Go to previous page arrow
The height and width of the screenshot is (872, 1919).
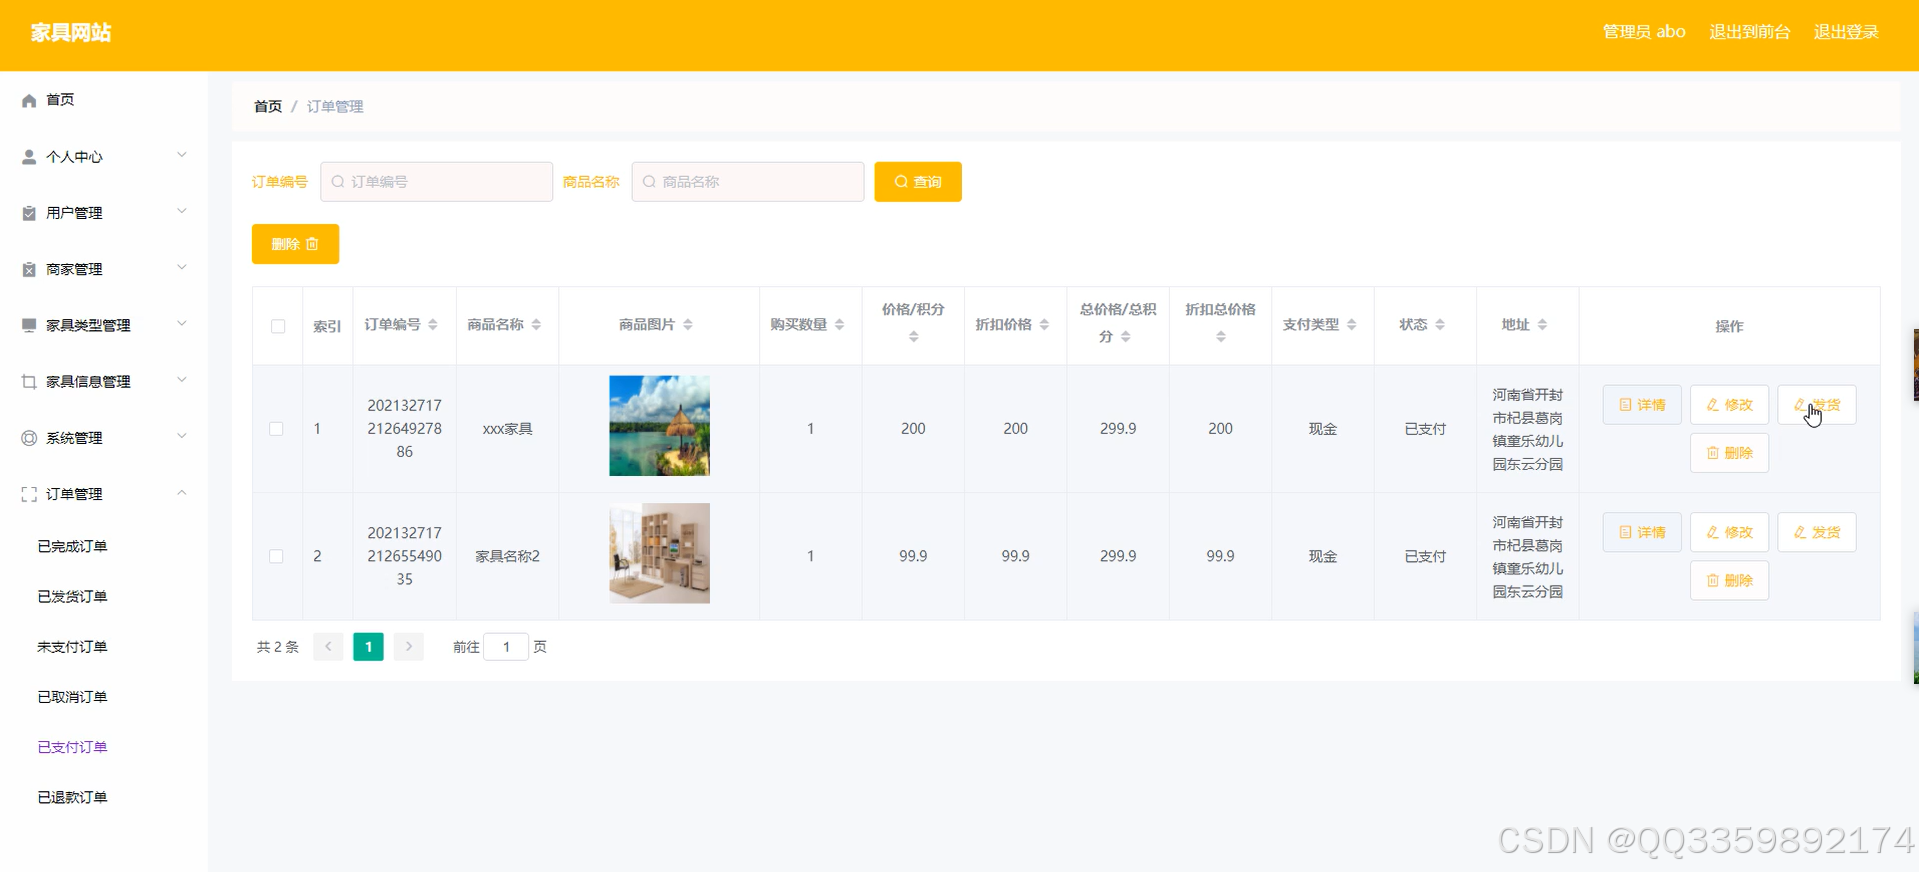(x=328, y=647)
